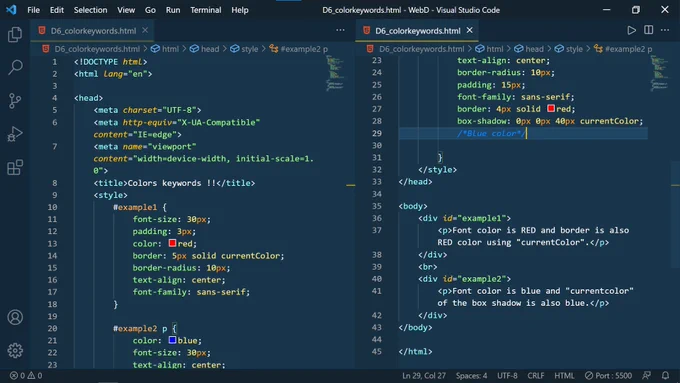The width and height of the screenshot is (680, 383).
Task: Split the editor right
Action: point(648,30)
